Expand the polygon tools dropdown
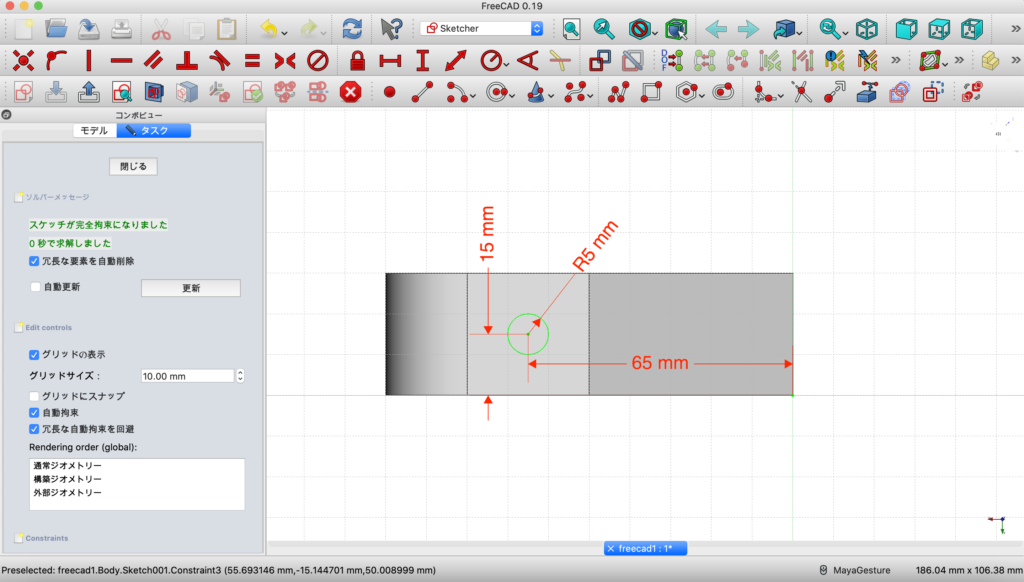The width and height of the screenshot is (1024, 582). [701, 97]
